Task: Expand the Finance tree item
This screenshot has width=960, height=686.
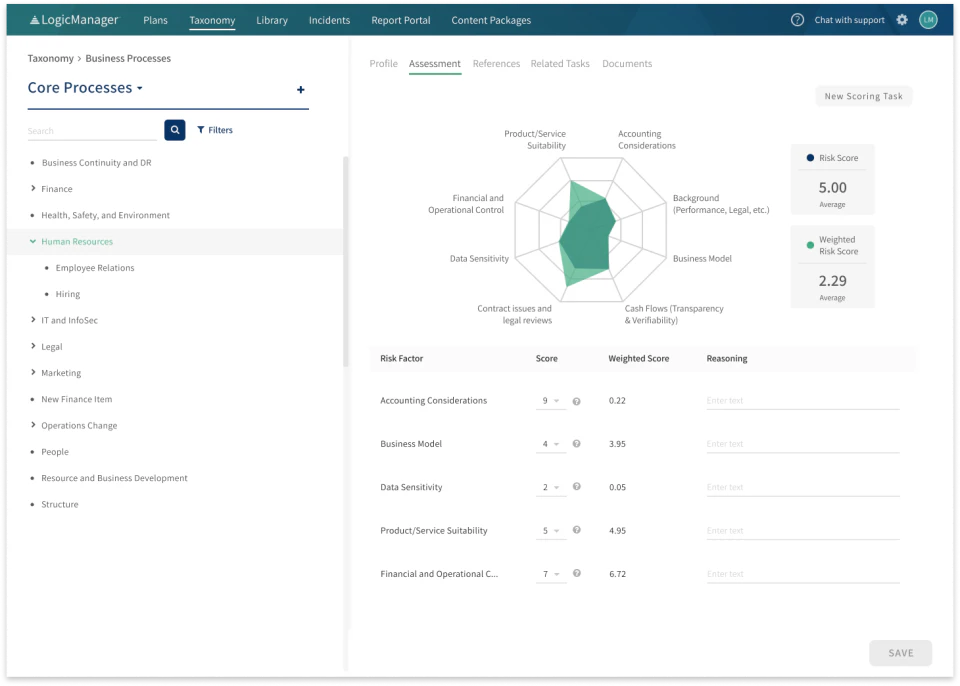Action: 31,189
